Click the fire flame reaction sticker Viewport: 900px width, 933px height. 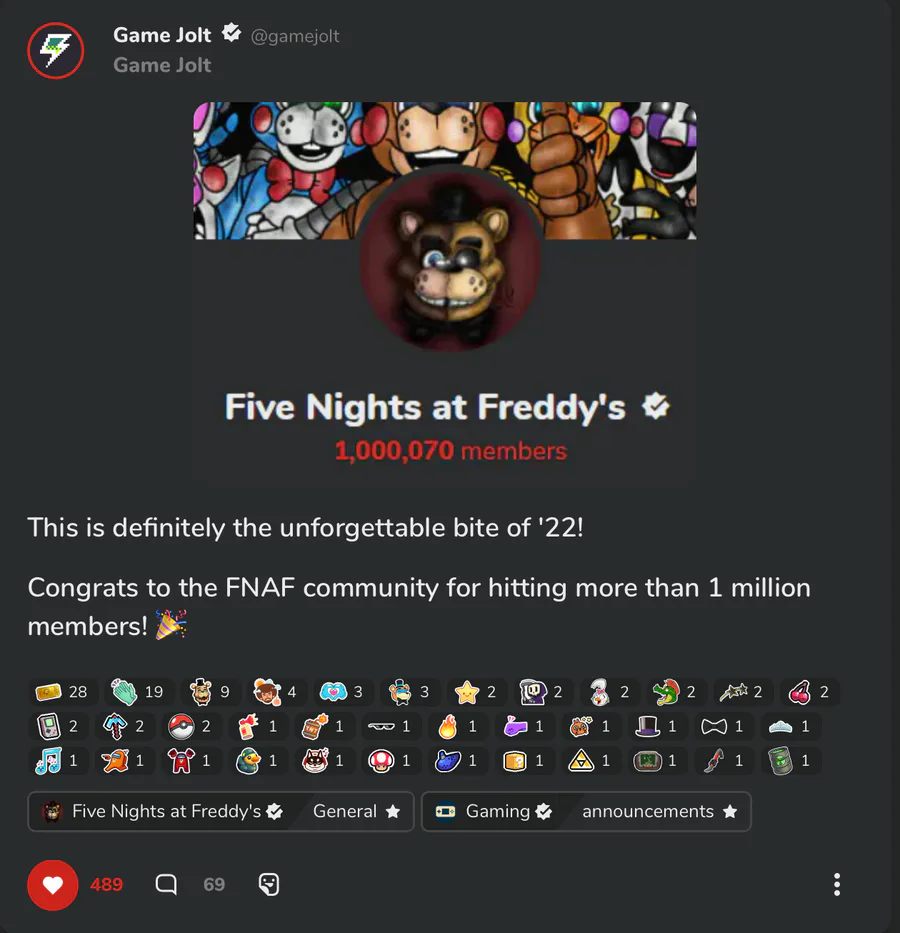click(456, 727)
